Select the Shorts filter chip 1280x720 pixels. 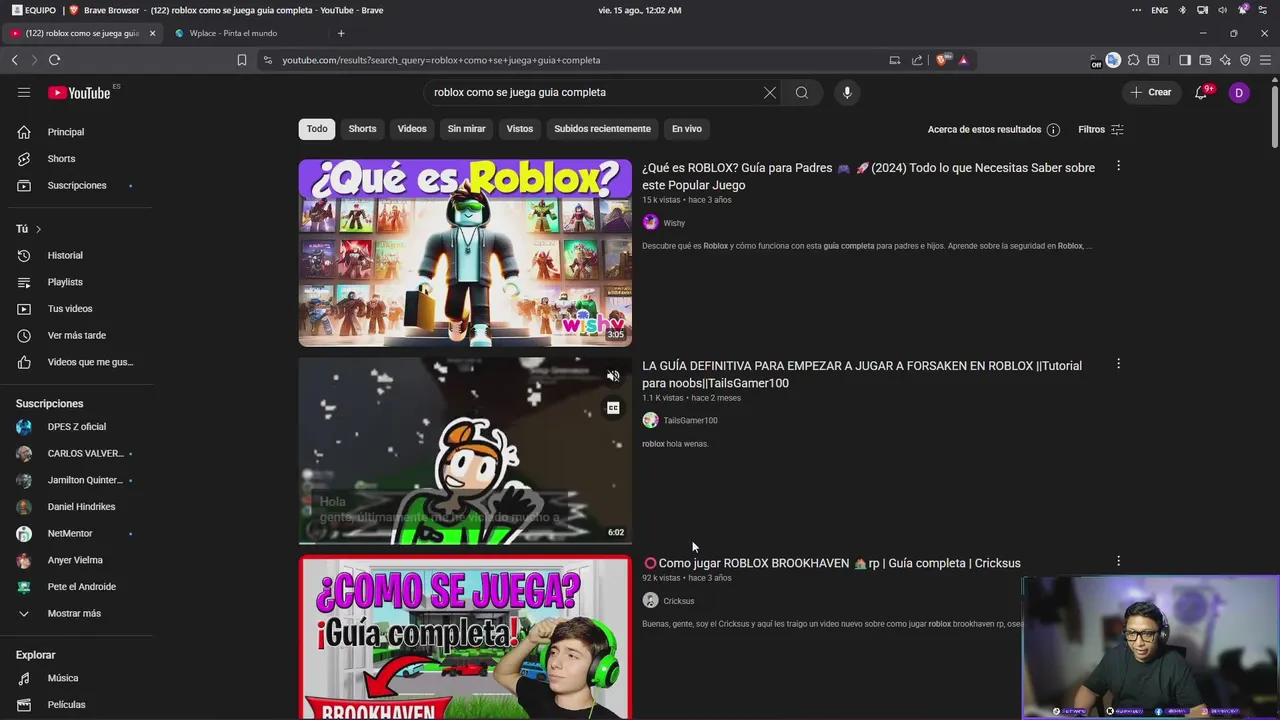(362, 129)
